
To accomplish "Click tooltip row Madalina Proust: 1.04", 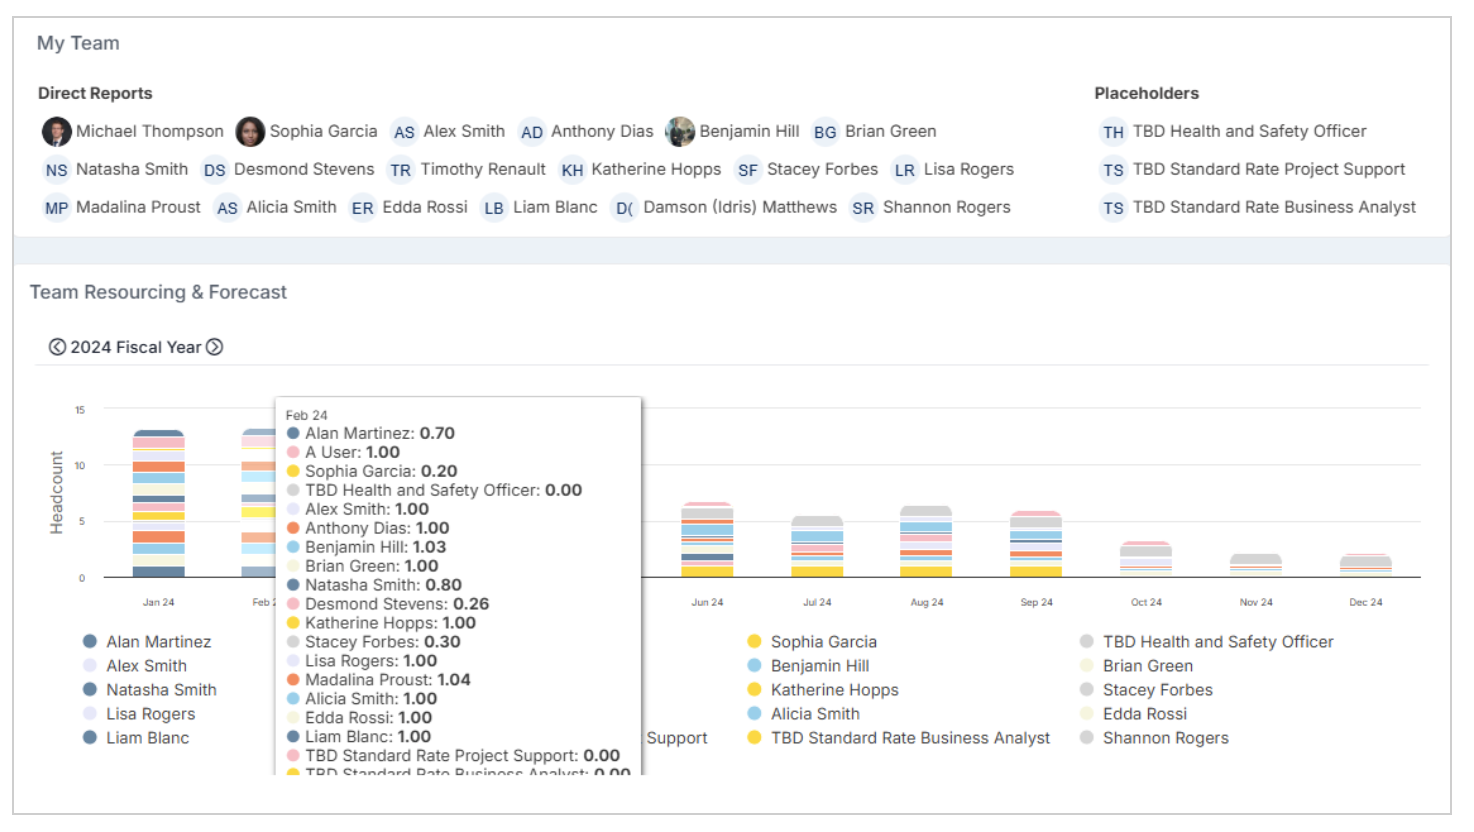I will (x=379, y=680).
